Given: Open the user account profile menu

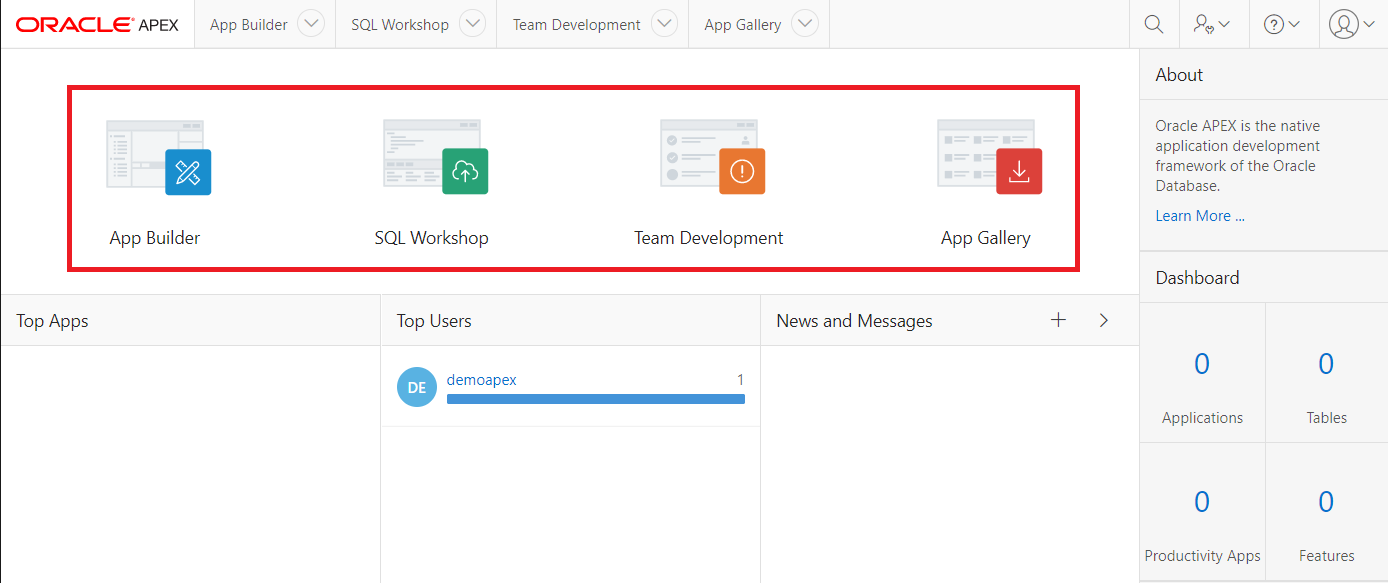Looking at the screenshot, I should (x=1352, y=24).
